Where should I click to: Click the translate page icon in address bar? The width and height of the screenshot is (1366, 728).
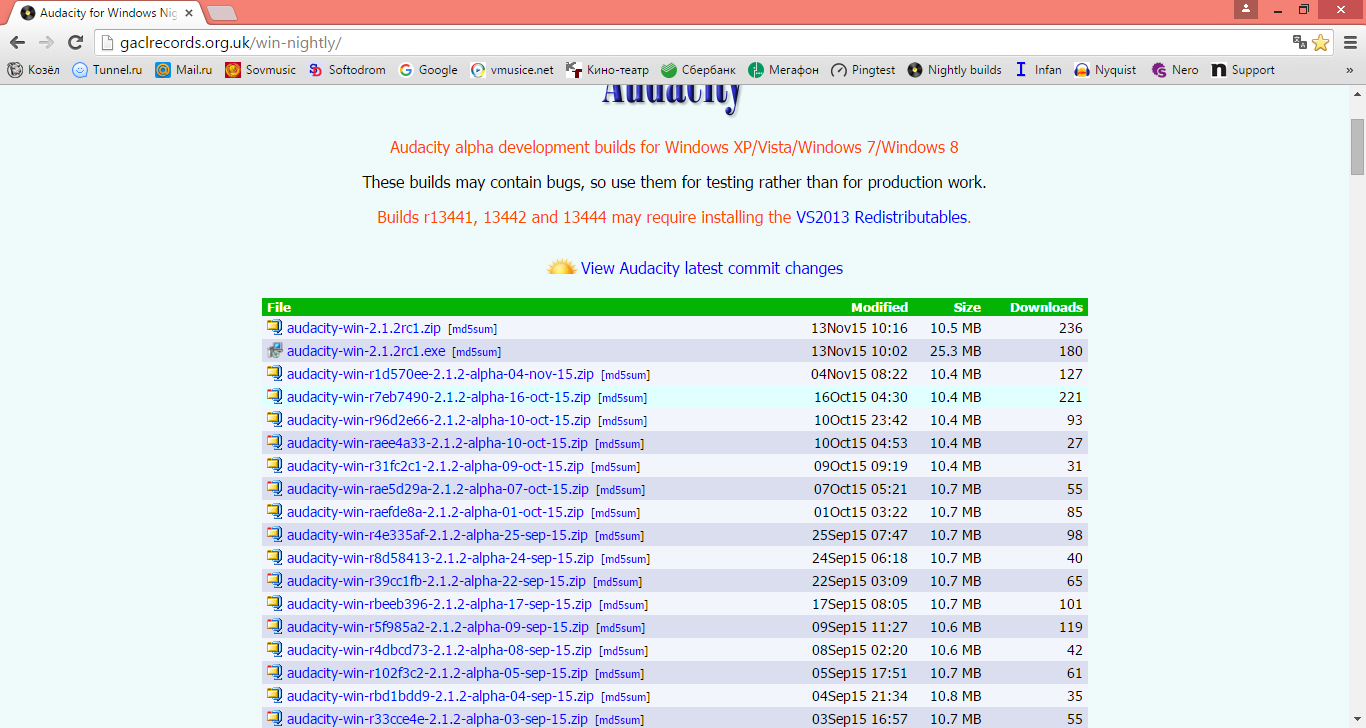(1300, 42)
